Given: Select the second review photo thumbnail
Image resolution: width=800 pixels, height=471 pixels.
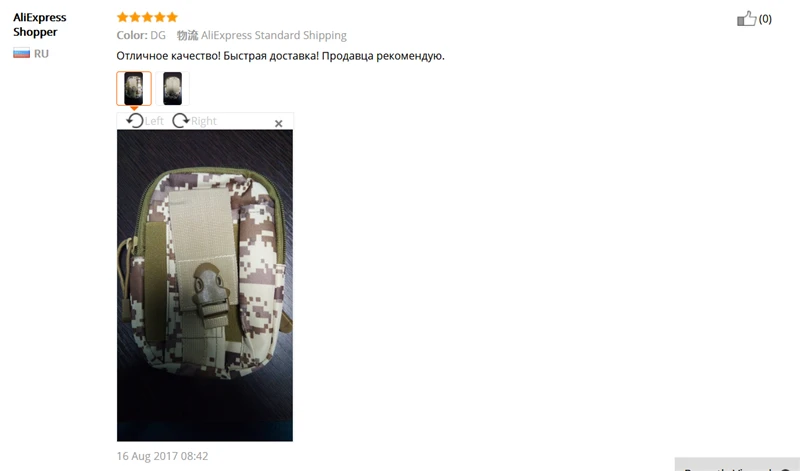Looking at the screenshot, I should pos(172,88).
